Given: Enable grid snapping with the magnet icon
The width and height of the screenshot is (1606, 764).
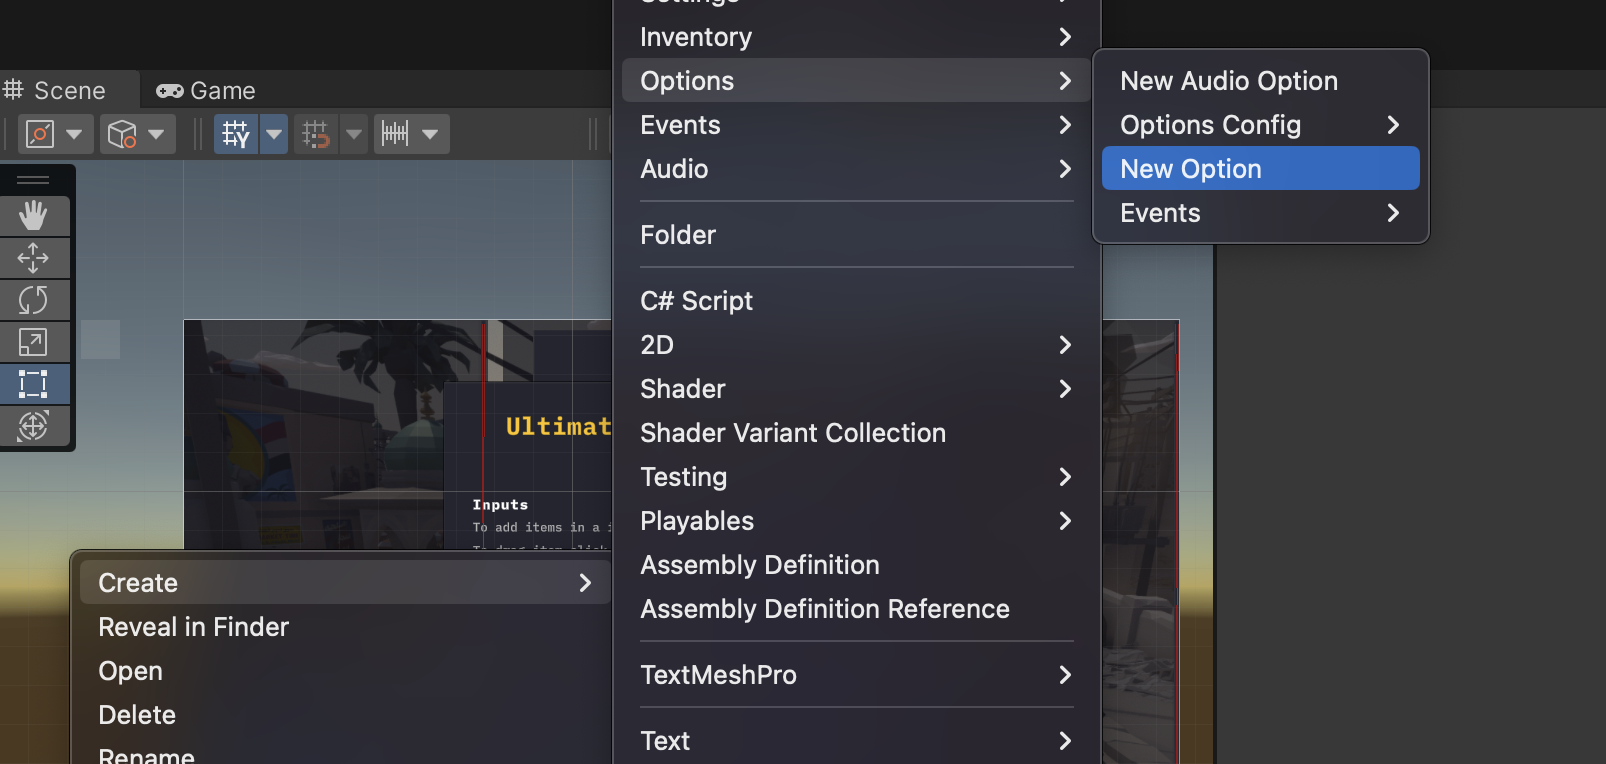Looking at the screenshot, I should pos(315,133).
